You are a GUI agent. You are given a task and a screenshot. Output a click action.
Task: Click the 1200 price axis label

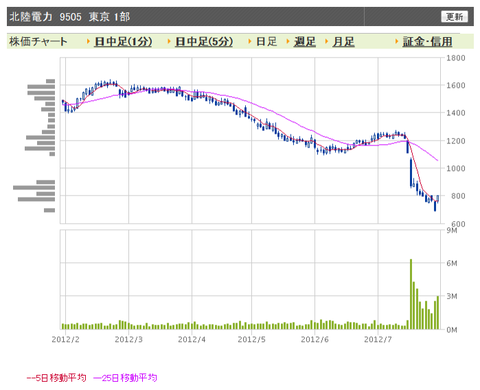(456, 141)
